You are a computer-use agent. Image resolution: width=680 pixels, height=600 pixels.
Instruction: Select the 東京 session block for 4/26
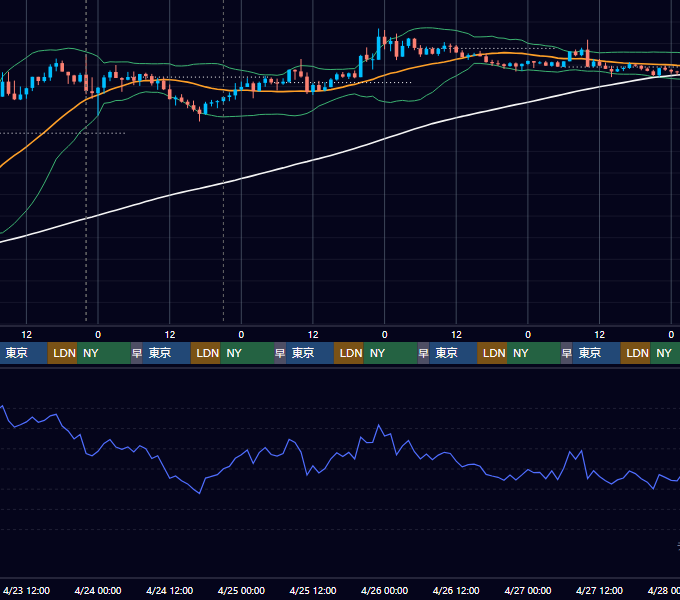[453, 353]
